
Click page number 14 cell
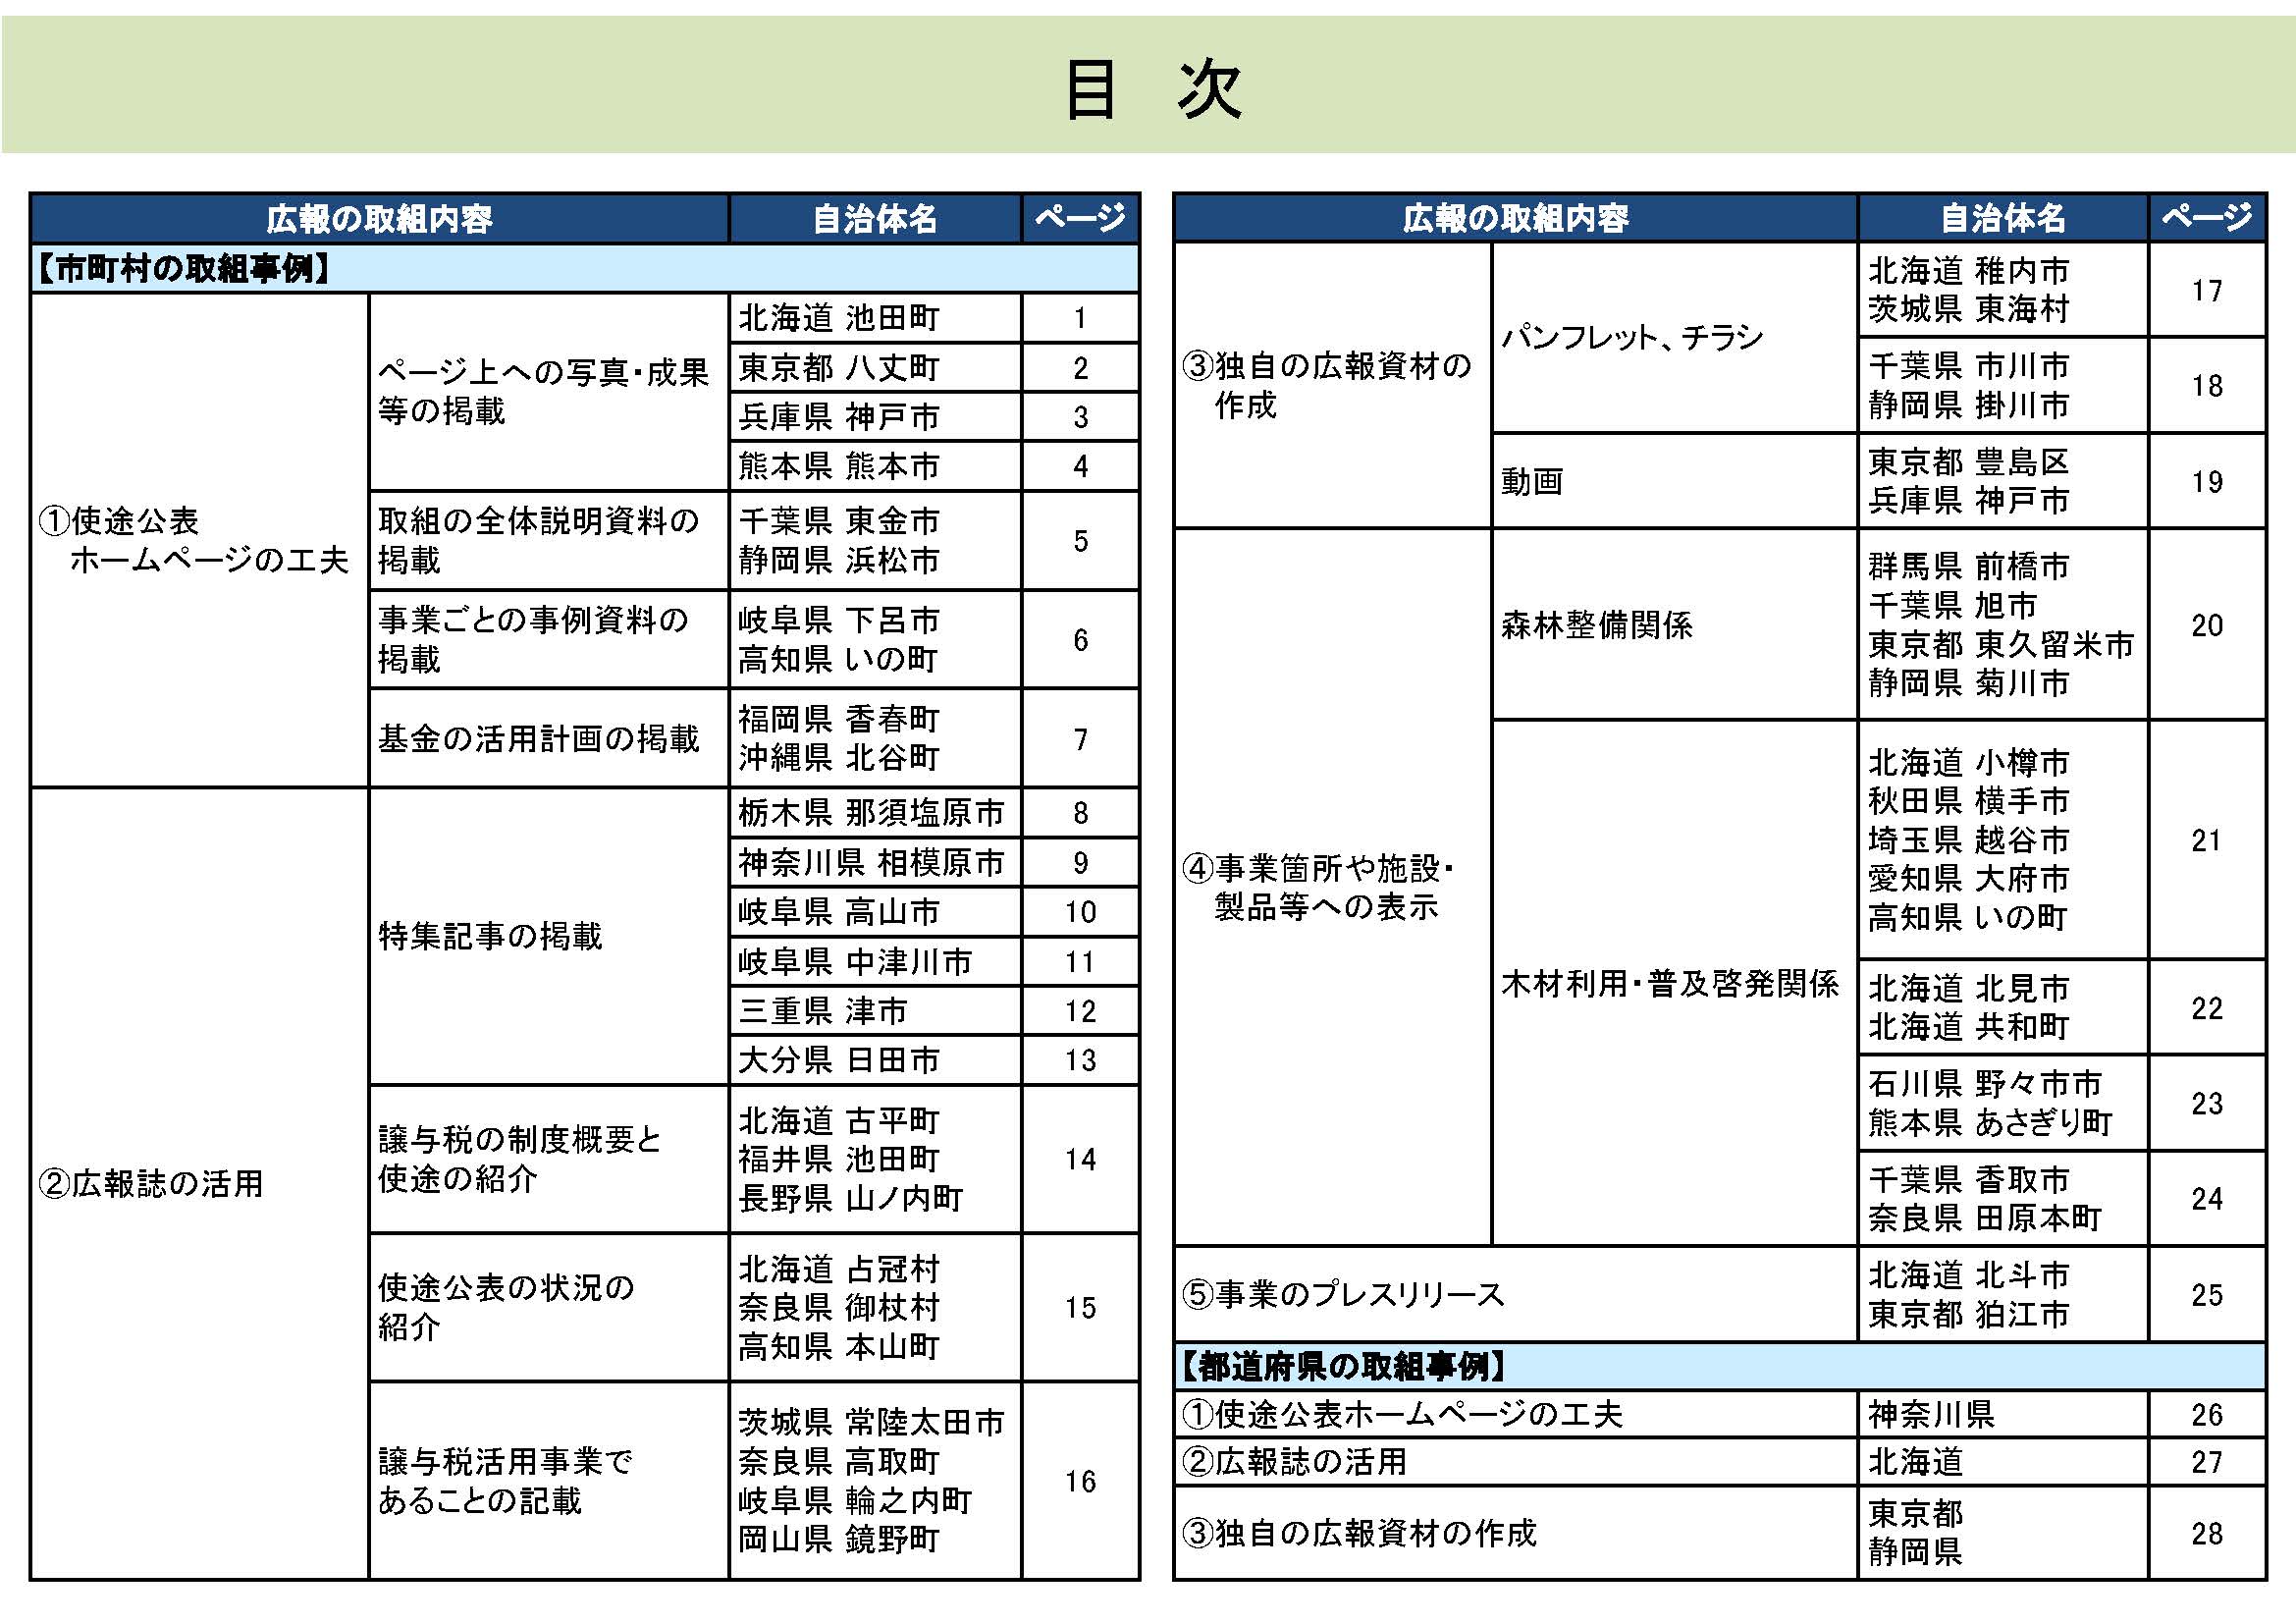(1080, 1159)
